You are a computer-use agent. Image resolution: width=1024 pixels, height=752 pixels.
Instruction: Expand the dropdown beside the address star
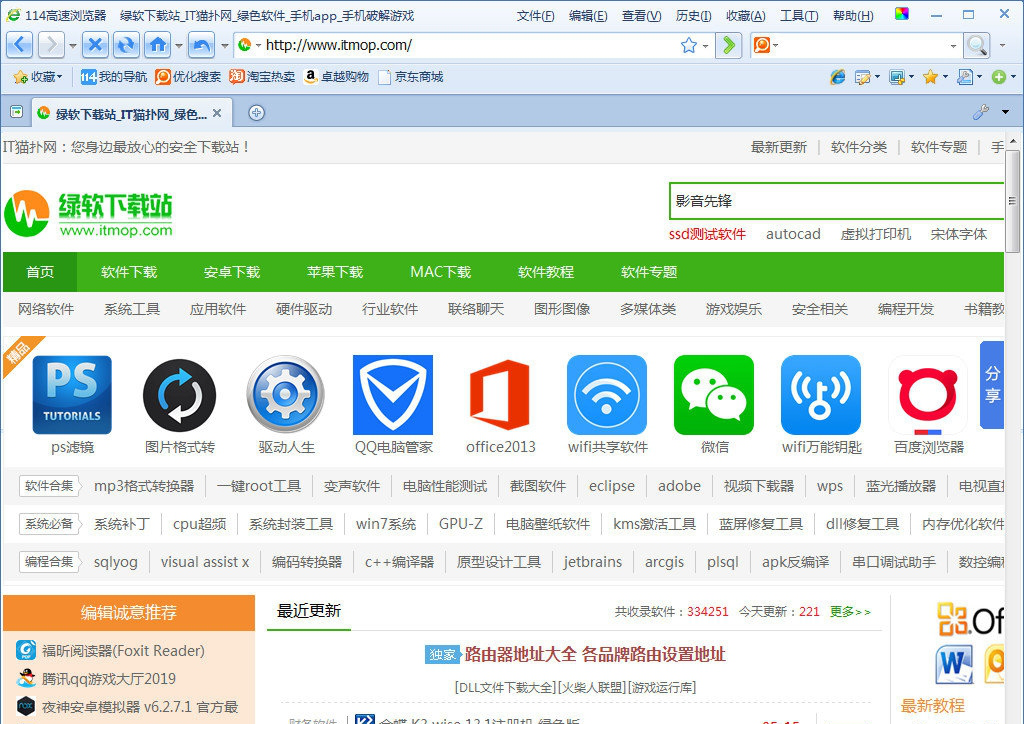tap(705, 46)
